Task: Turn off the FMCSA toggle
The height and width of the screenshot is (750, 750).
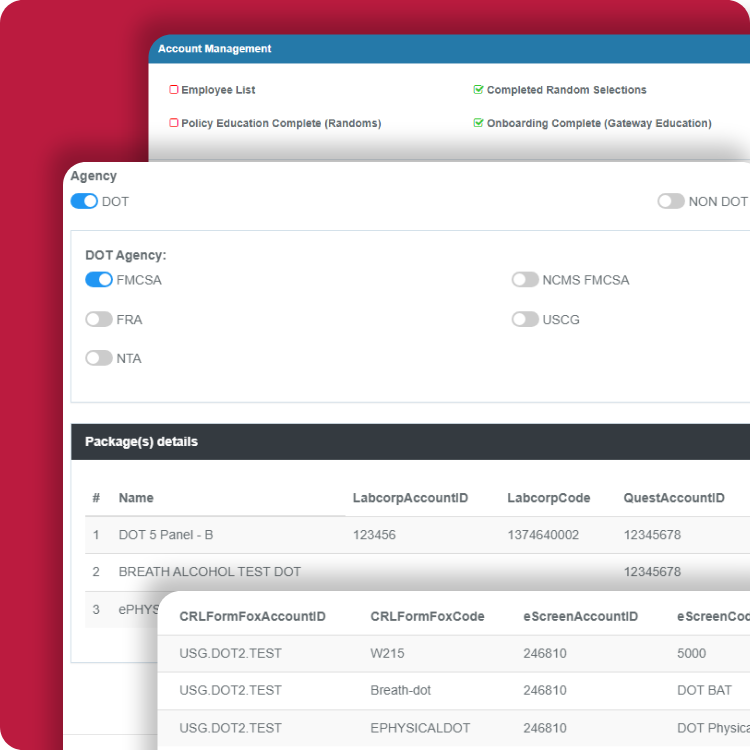Action: [x=99, y=280]
